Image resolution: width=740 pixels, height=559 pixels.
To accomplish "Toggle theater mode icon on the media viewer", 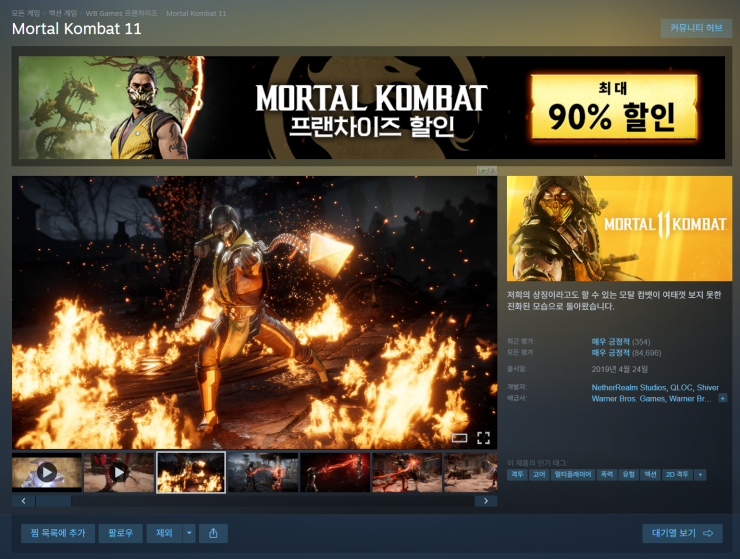I will (459, 438).
